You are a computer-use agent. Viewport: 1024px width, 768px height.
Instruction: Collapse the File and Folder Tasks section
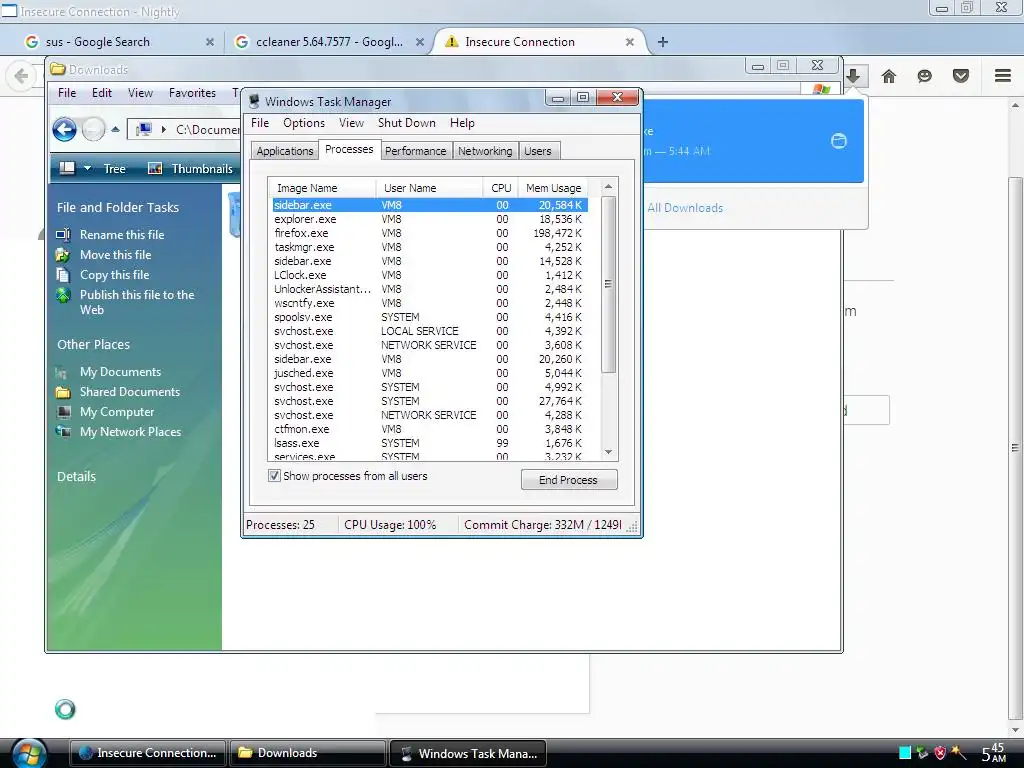[x=118, y=208]
